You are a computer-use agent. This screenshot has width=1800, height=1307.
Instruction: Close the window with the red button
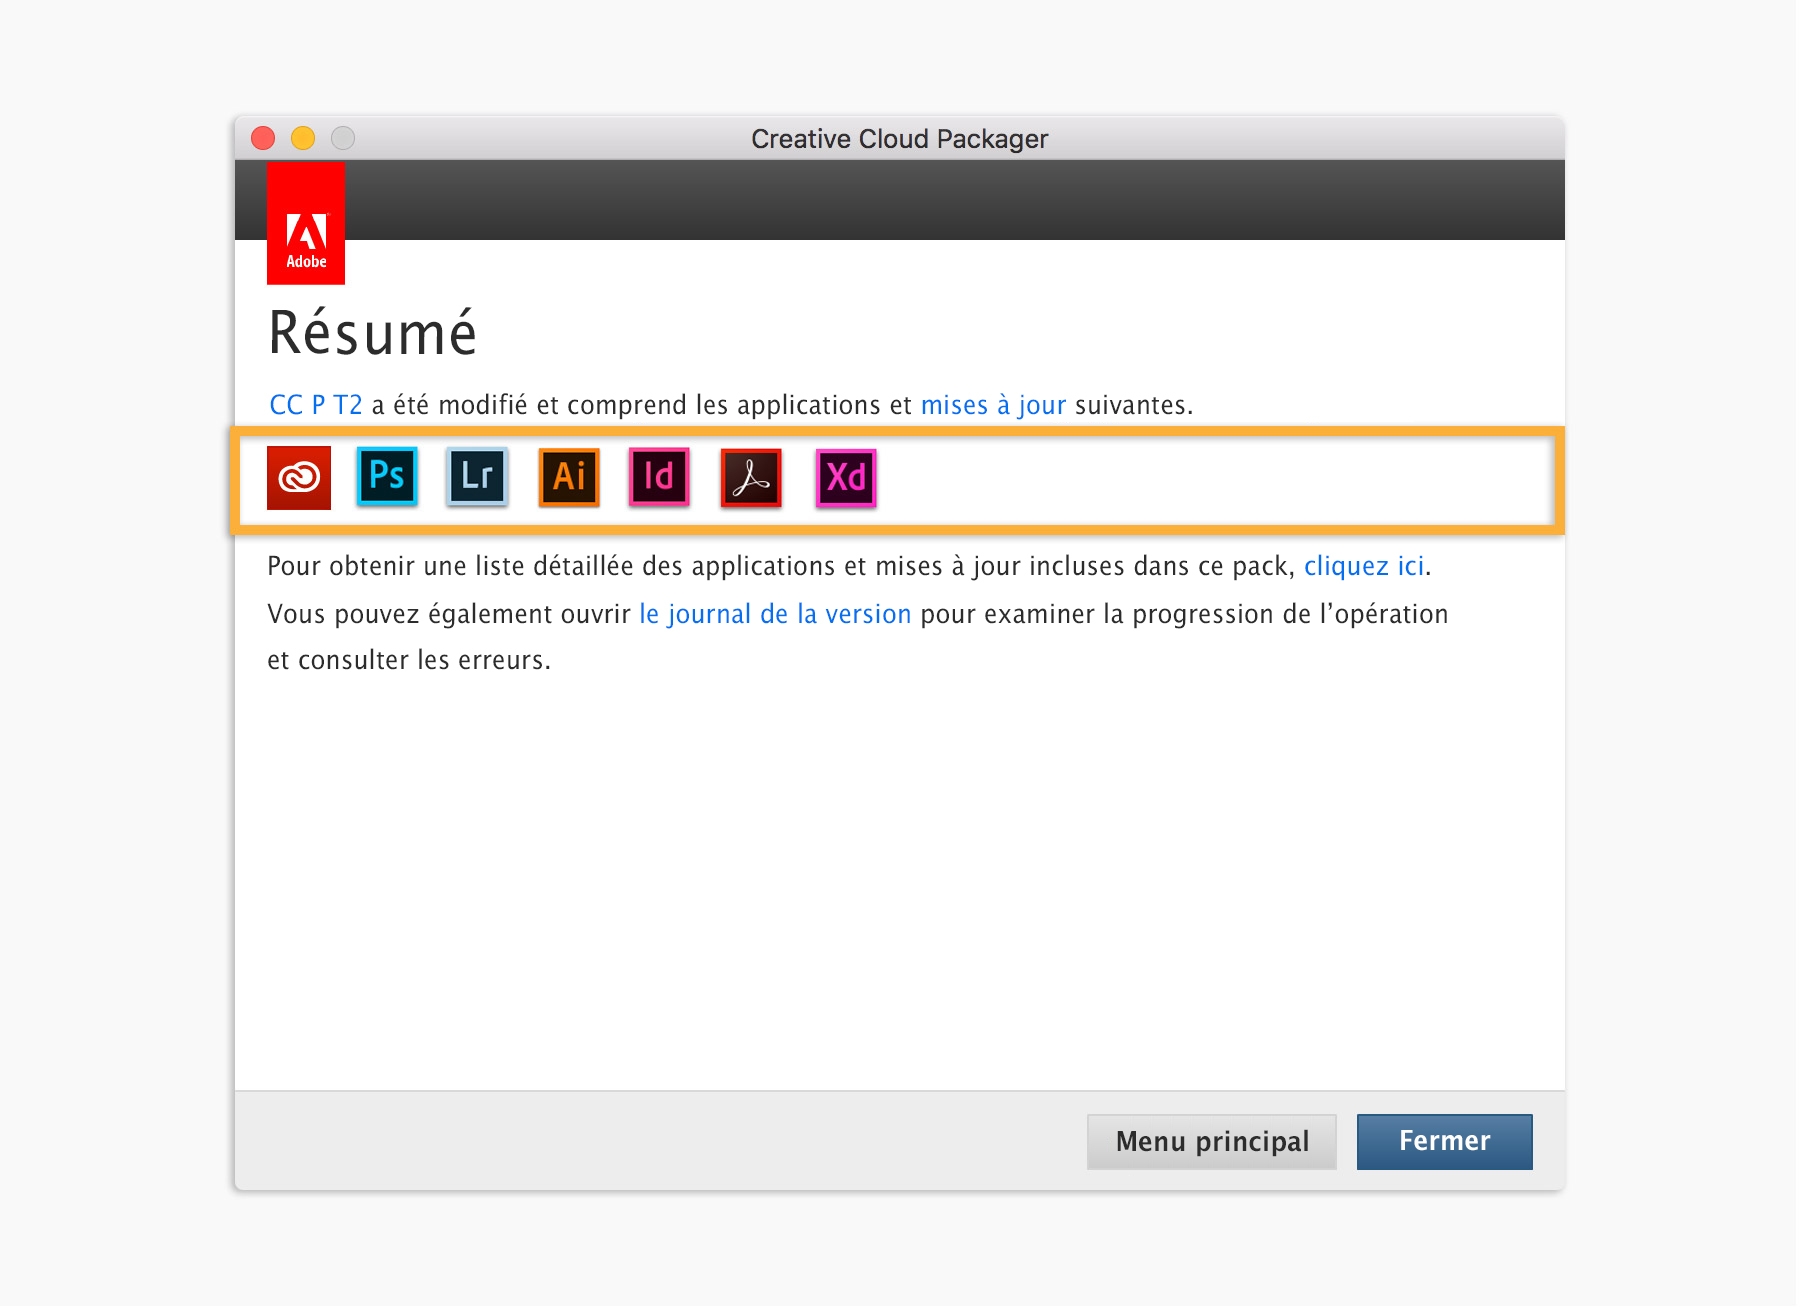263,138
